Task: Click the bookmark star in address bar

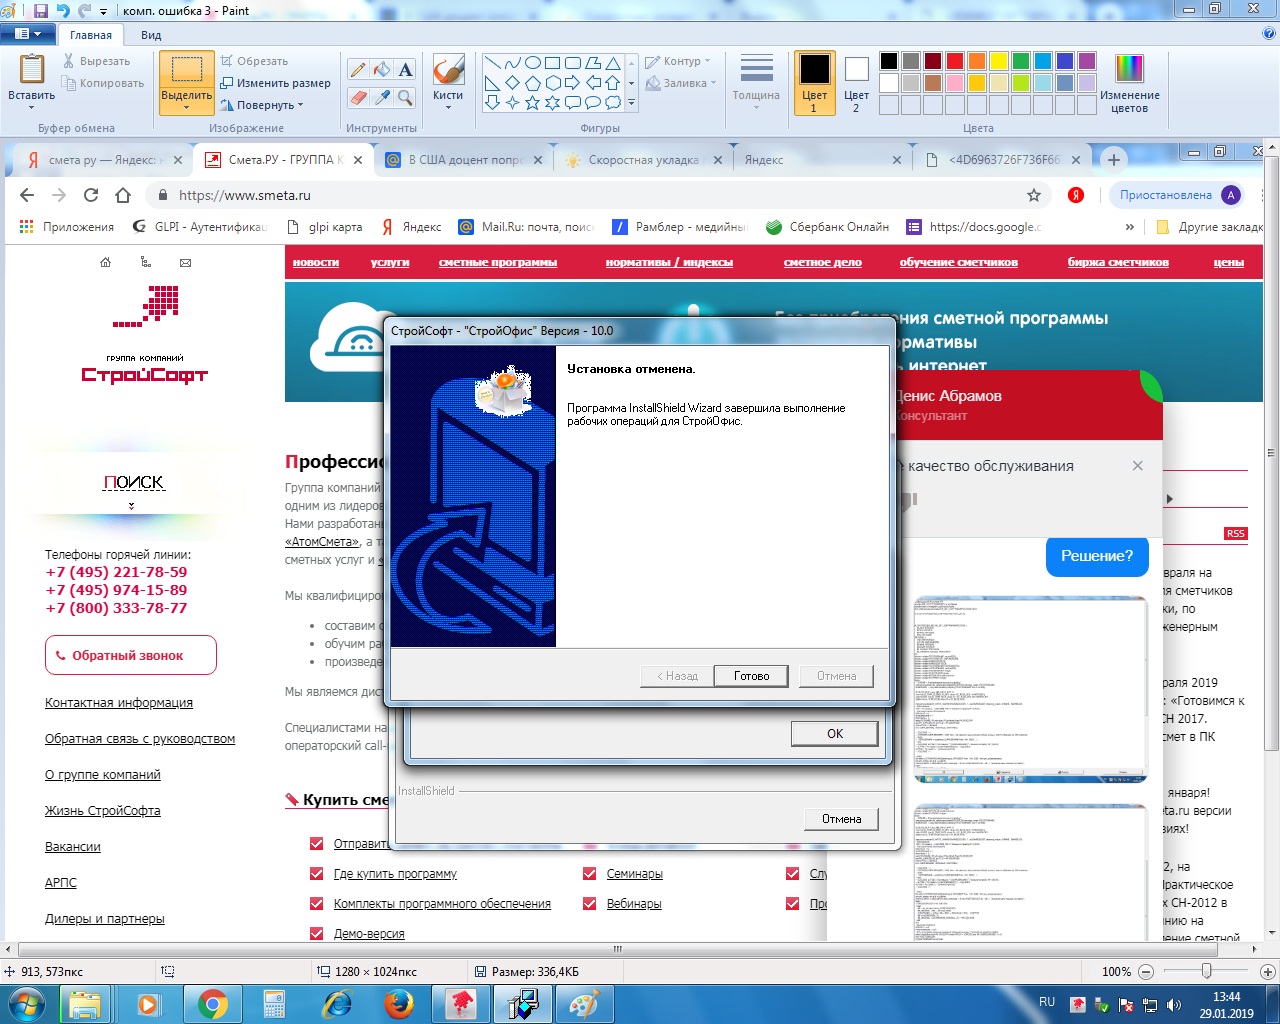Action: 1034,195
